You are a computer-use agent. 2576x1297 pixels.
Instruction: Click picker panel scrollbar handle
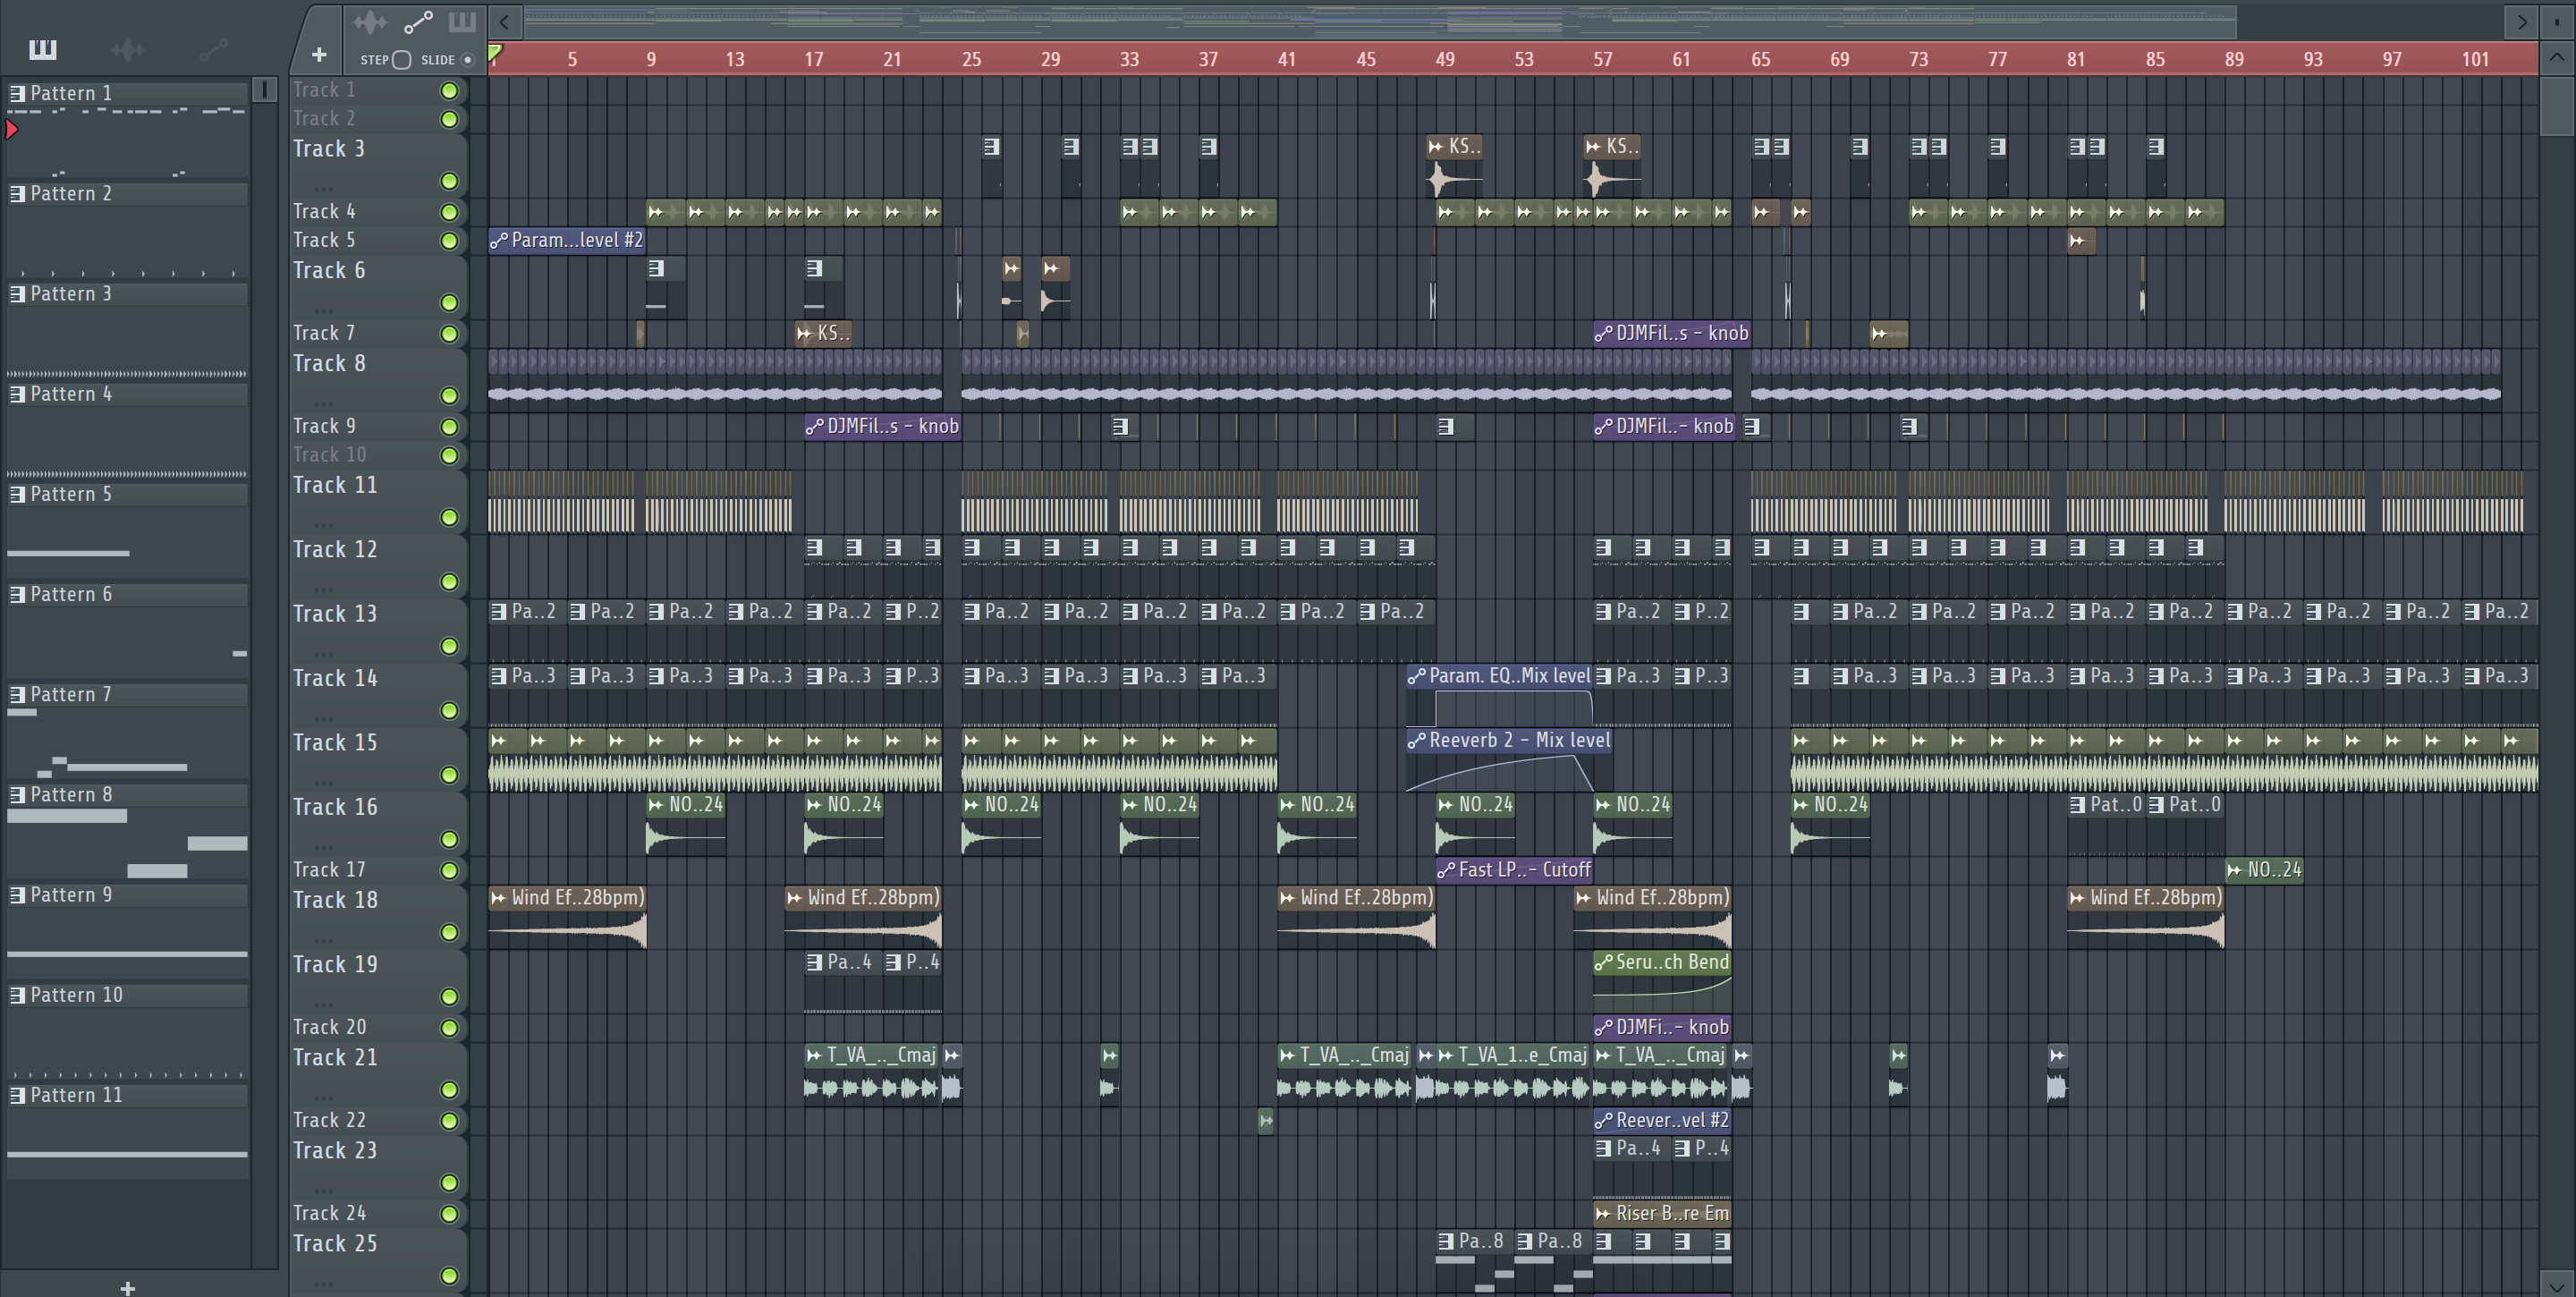click(264, 90)
